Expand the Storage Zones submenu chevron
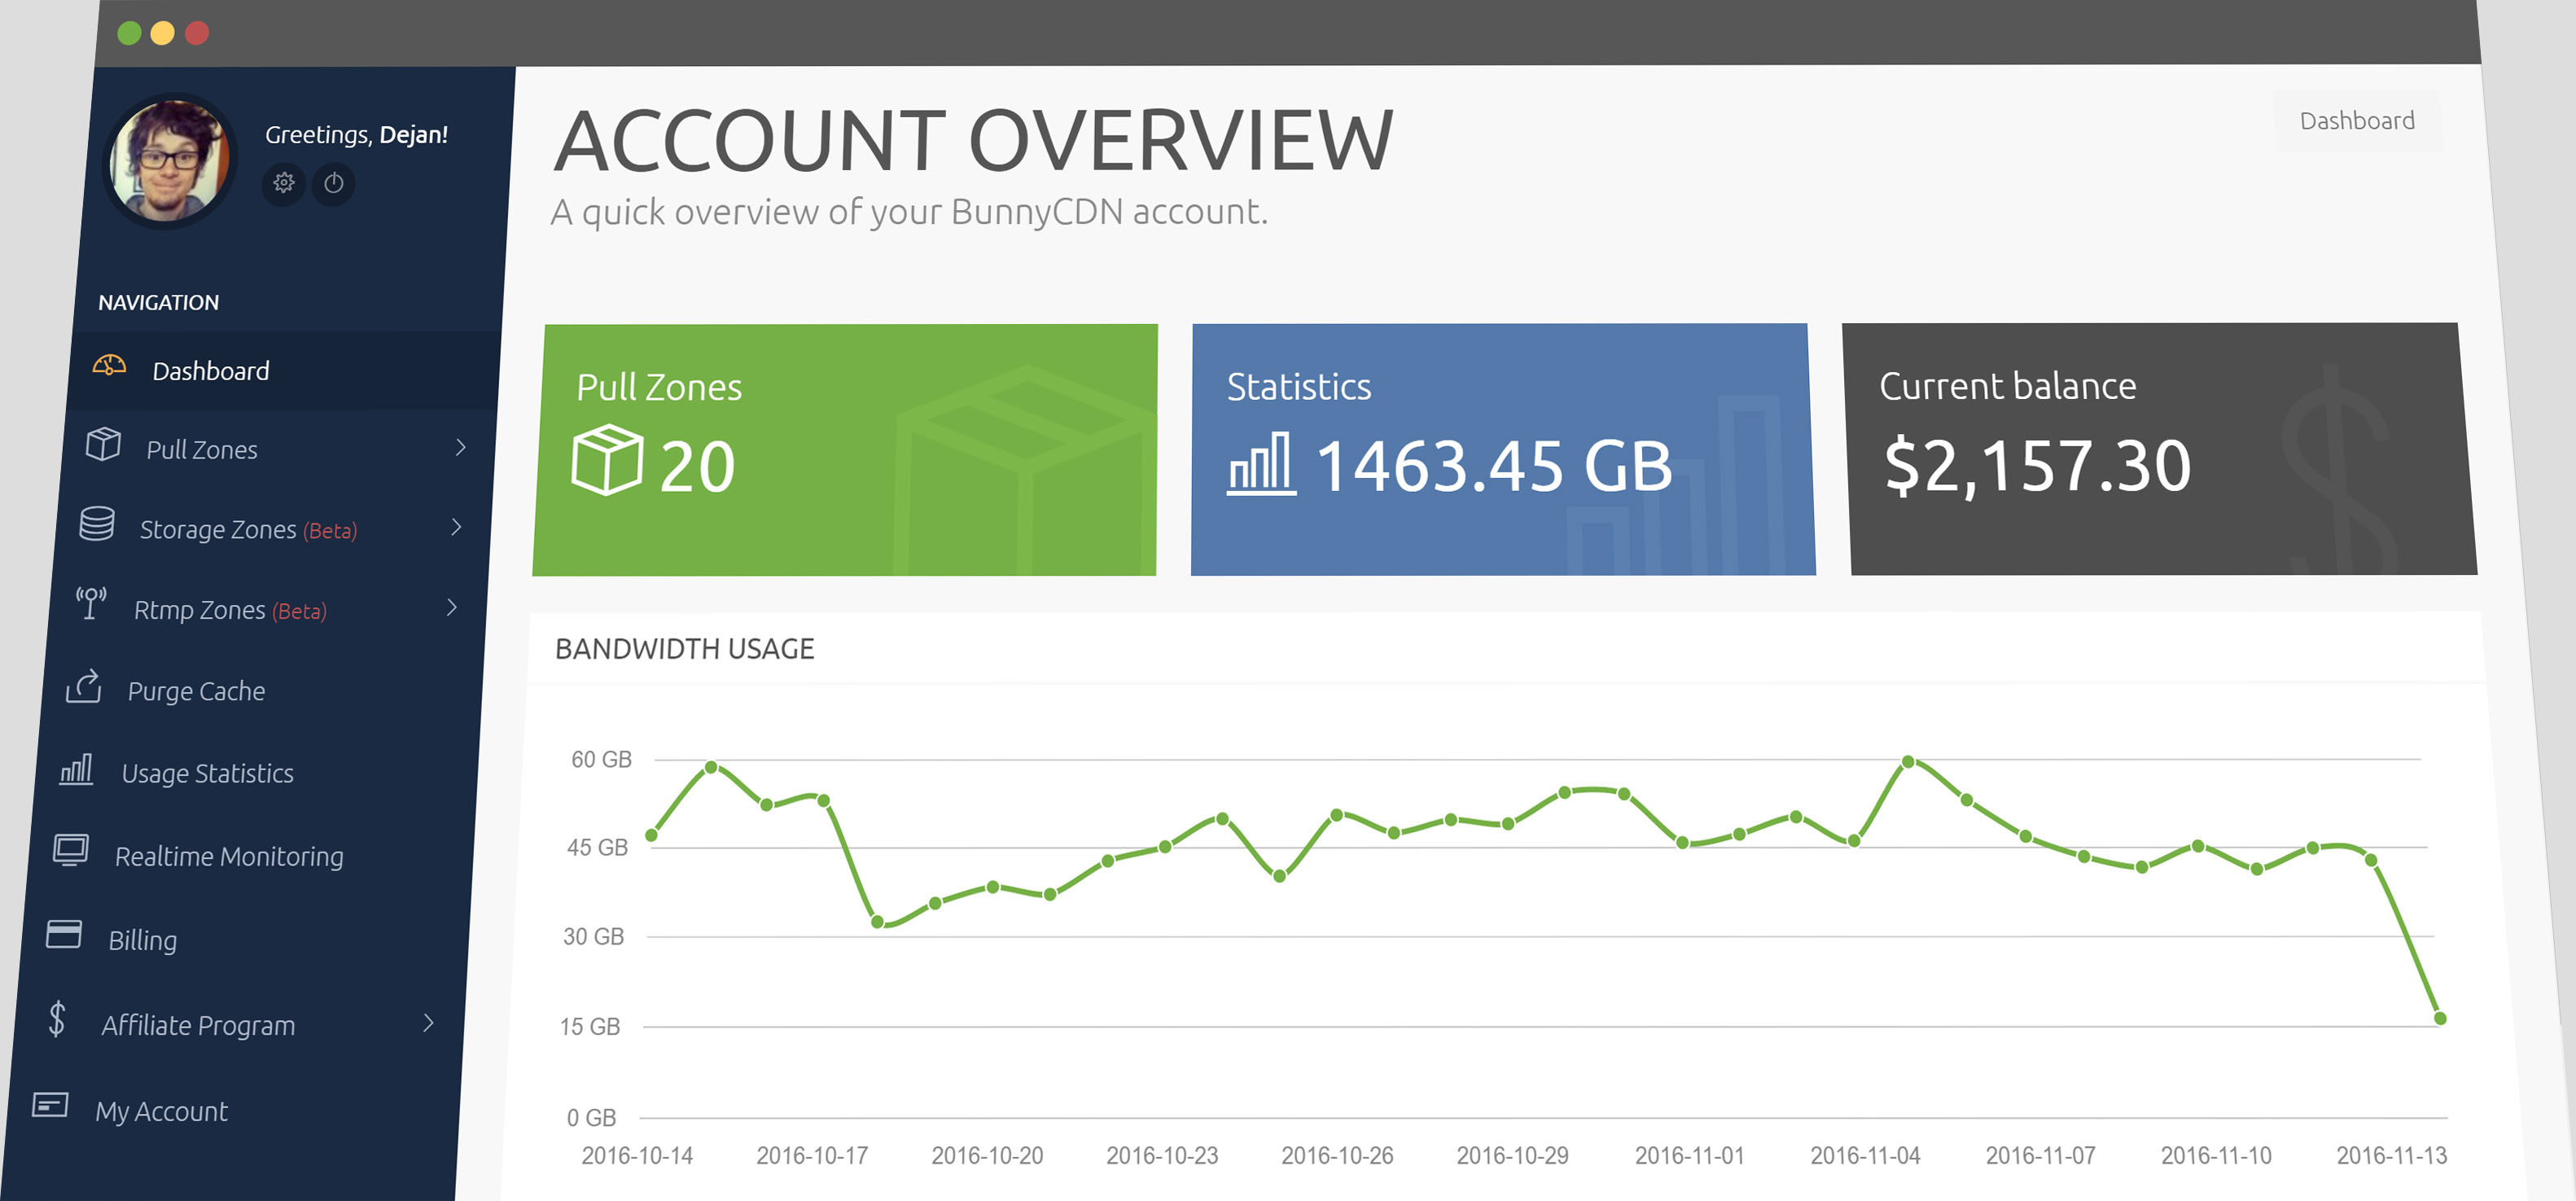This screenshot has height=1201, width=2576. pyautogui.click(x=457, y=527)
